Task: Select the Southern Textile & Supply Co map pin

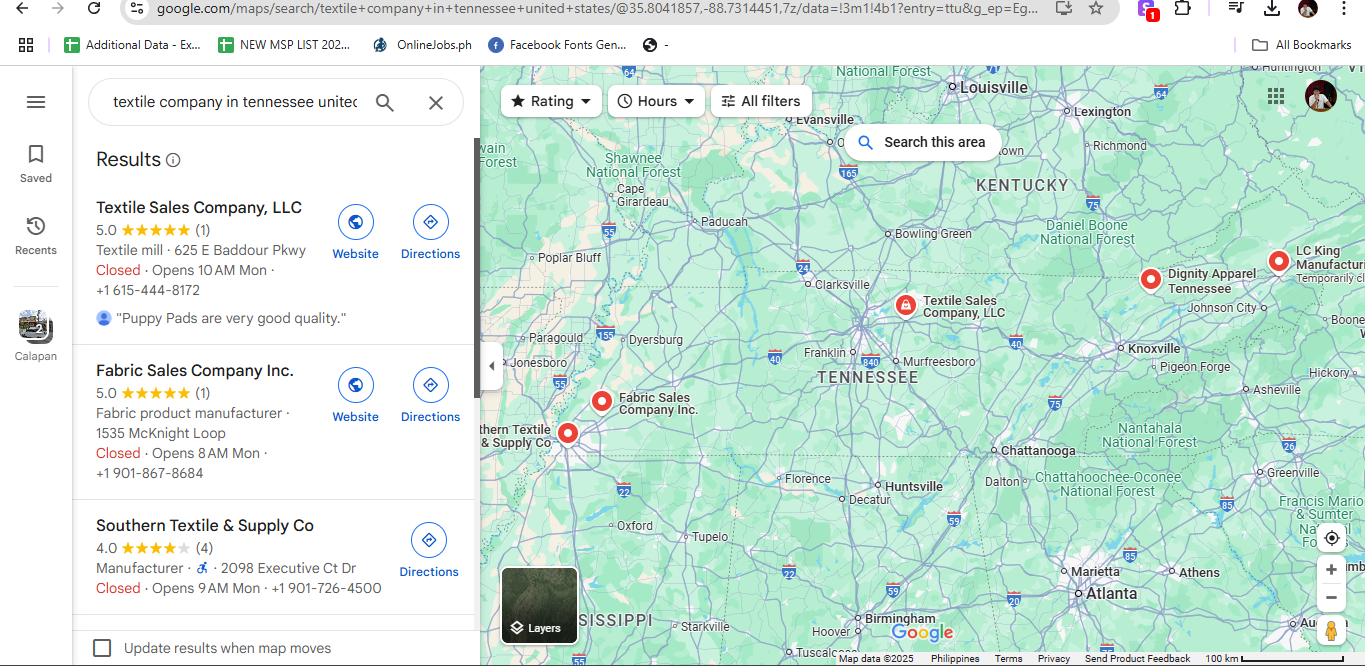Action: click(567, 433)
